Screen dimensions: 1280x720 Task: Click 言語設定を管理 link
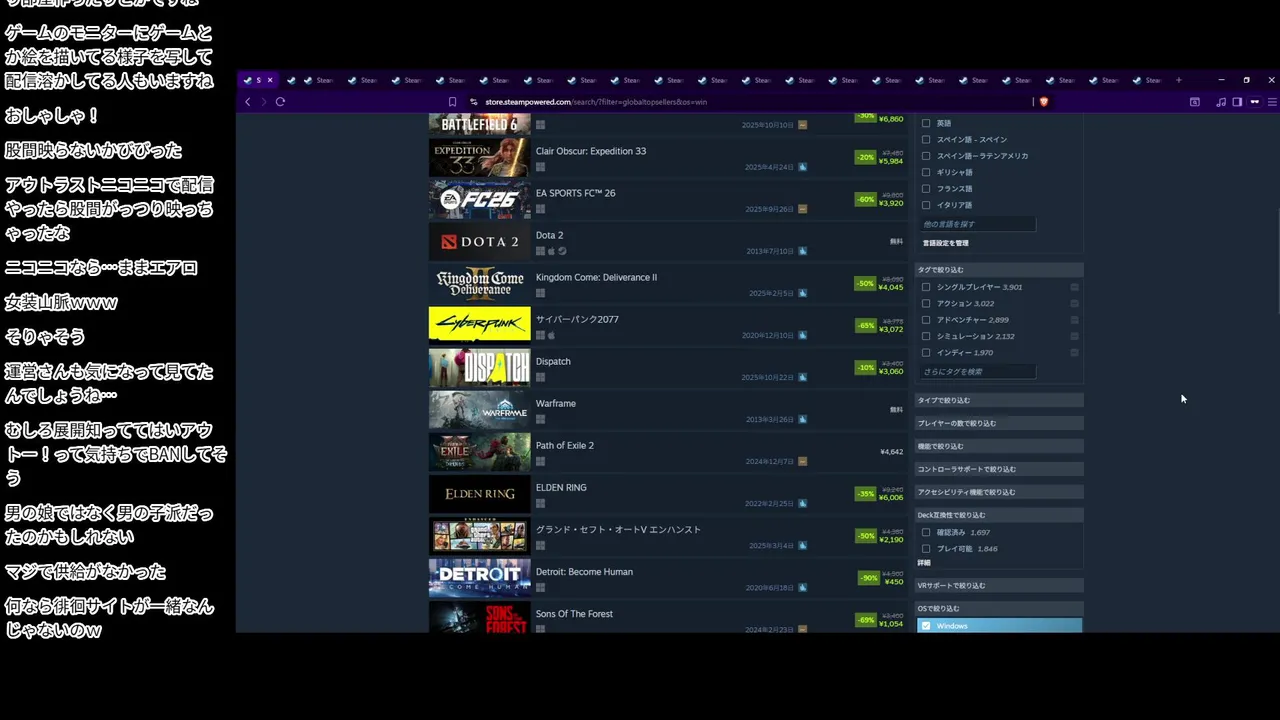(x=945, y=243)
